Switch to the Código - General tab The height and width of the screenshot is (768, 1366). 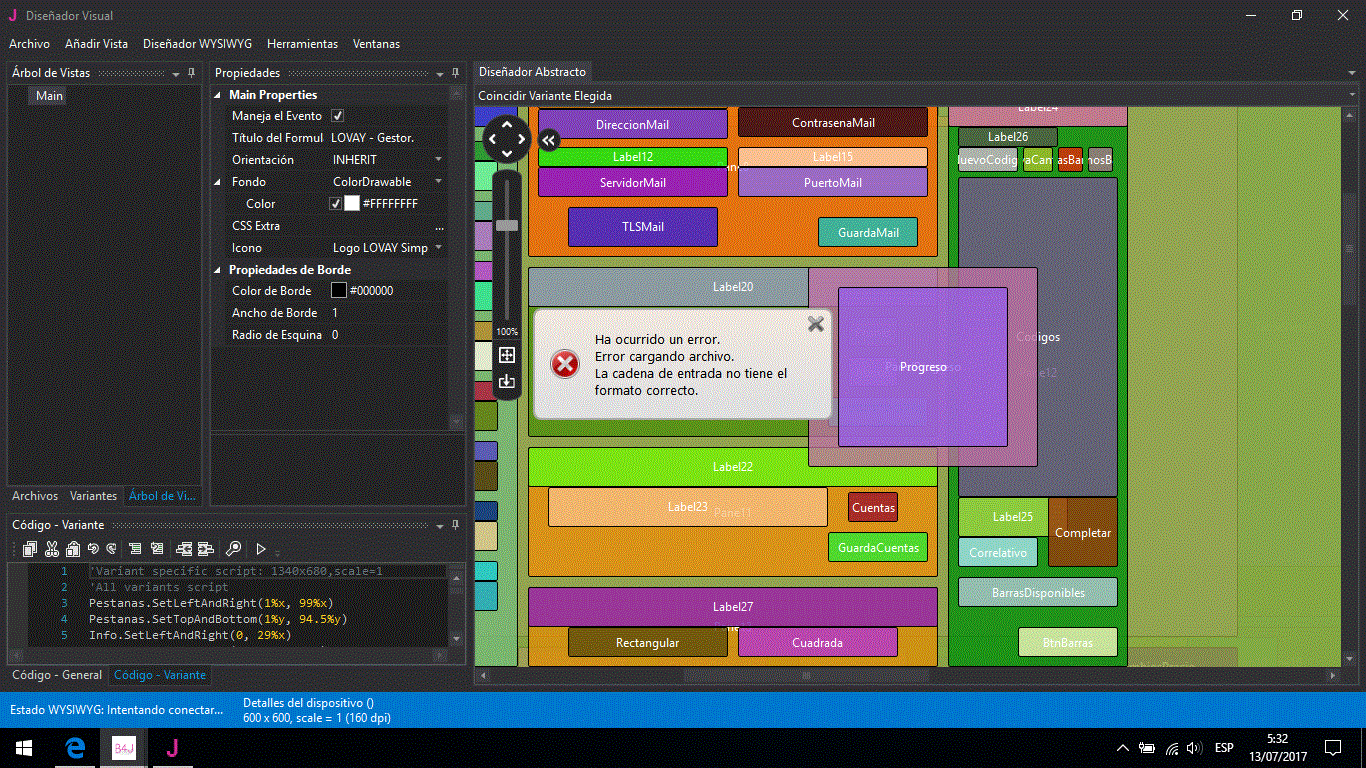pyautogui.click(x=56, y=675)
